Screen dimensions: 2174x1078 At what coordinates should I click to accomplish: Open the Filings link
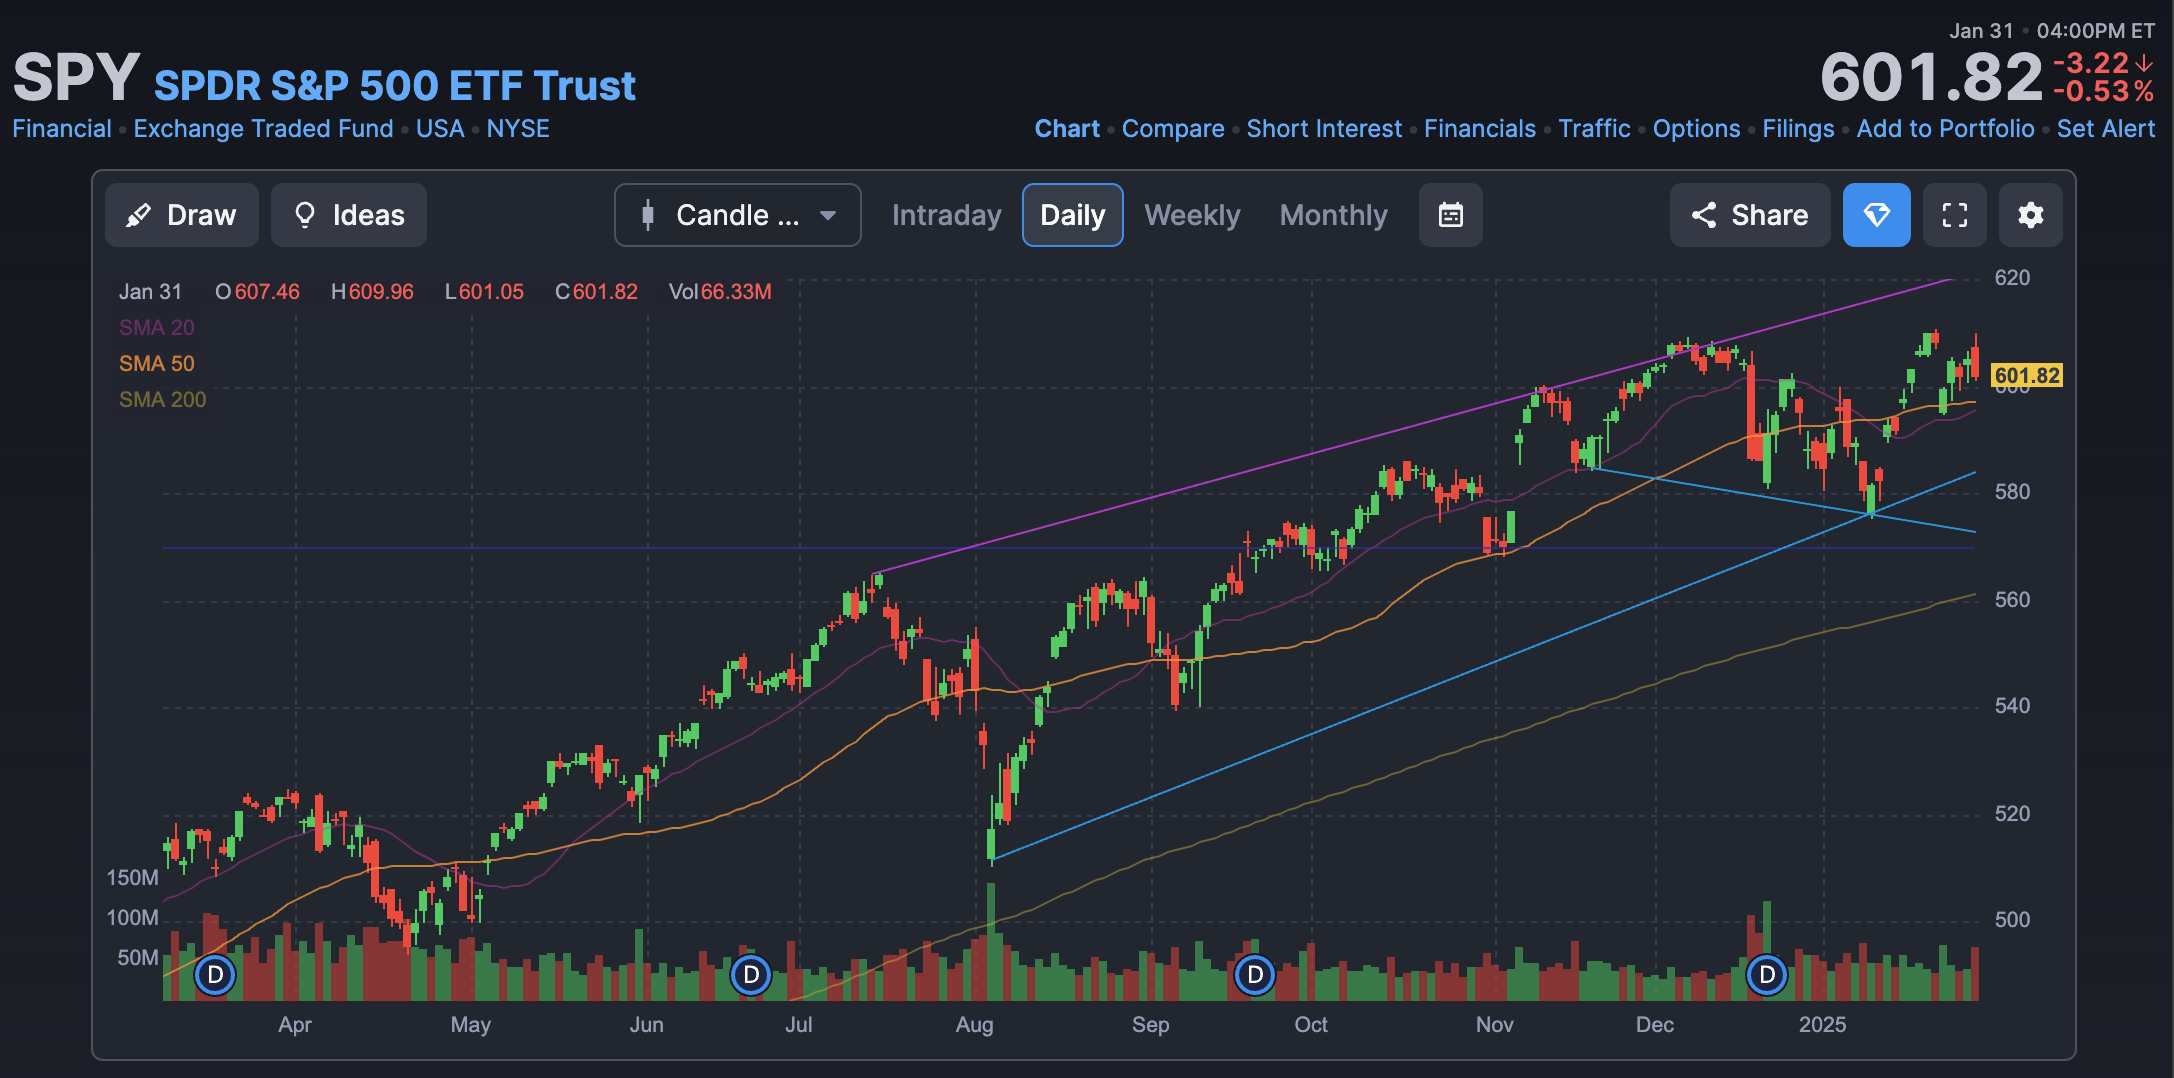pyautogui.click(x=1798, y=129)
